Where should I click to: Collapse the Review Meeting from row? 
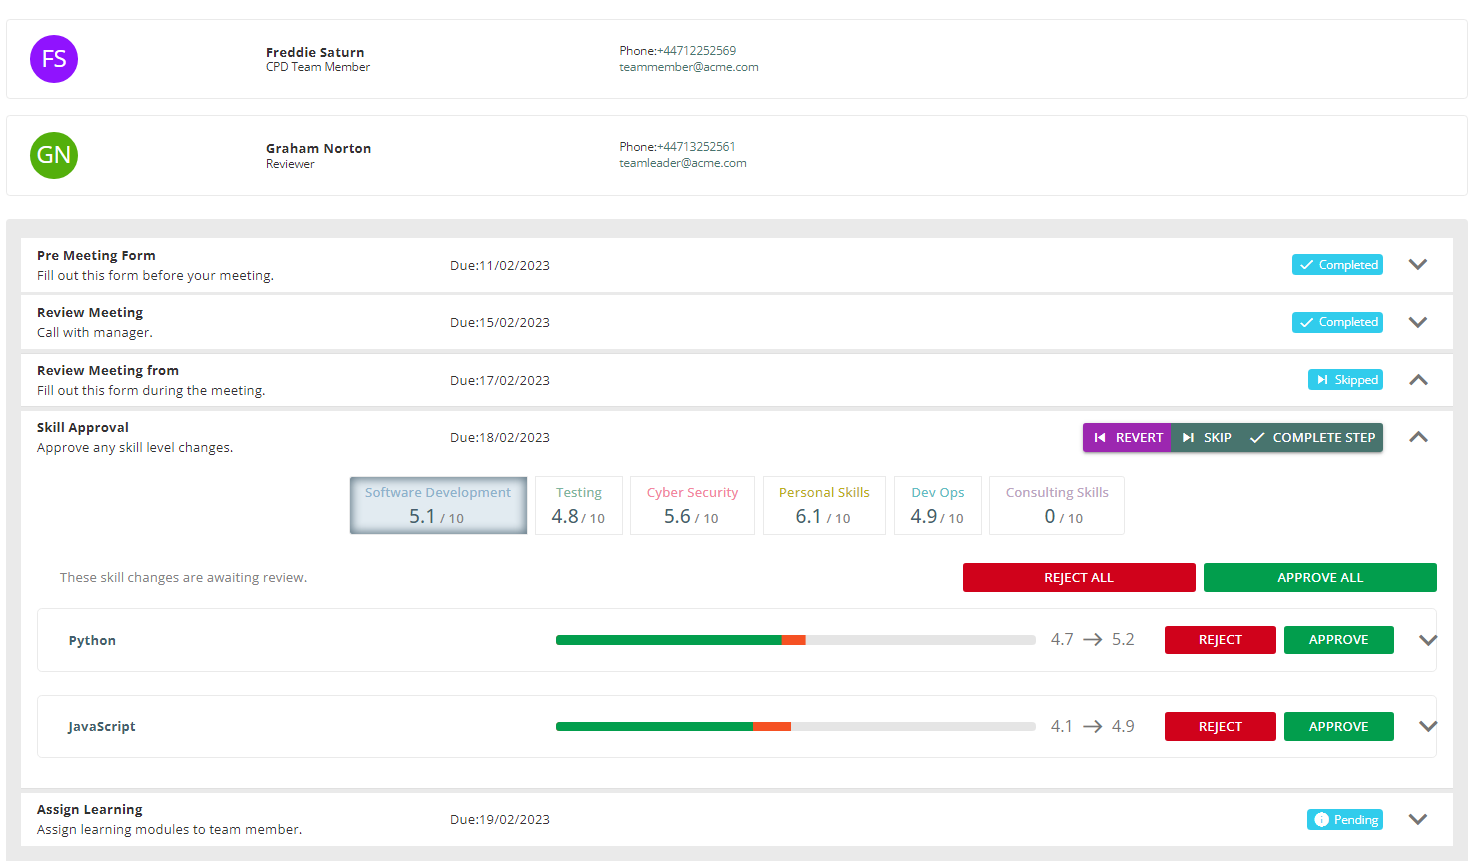[1417, 380]
